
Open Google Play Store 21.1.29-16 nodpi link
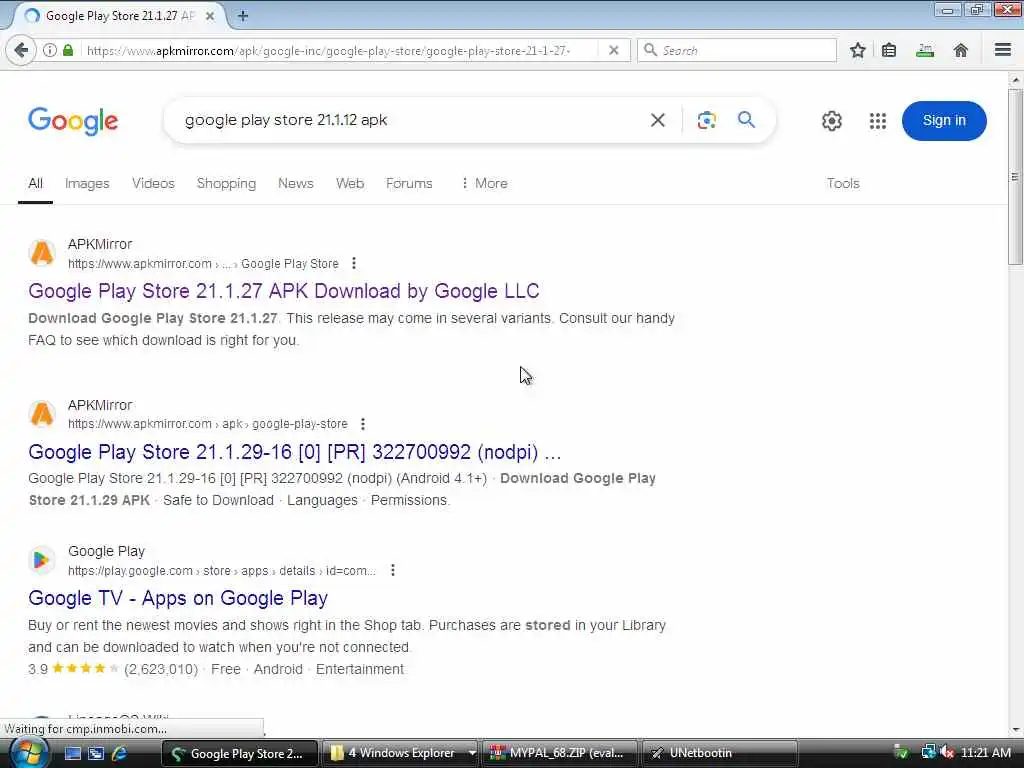tap(295, 452)
